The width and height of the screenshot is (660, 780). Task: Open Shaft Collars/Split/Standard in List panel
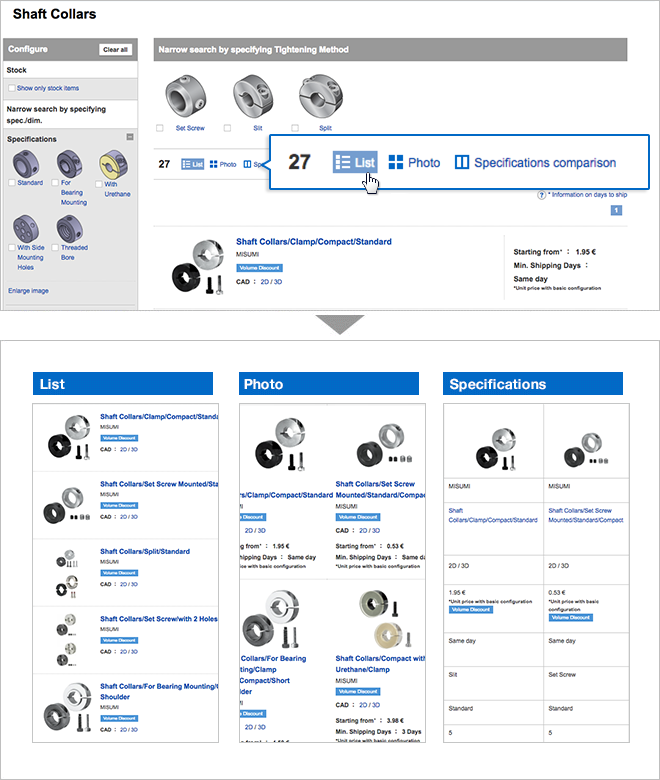(x=145, y=551)
